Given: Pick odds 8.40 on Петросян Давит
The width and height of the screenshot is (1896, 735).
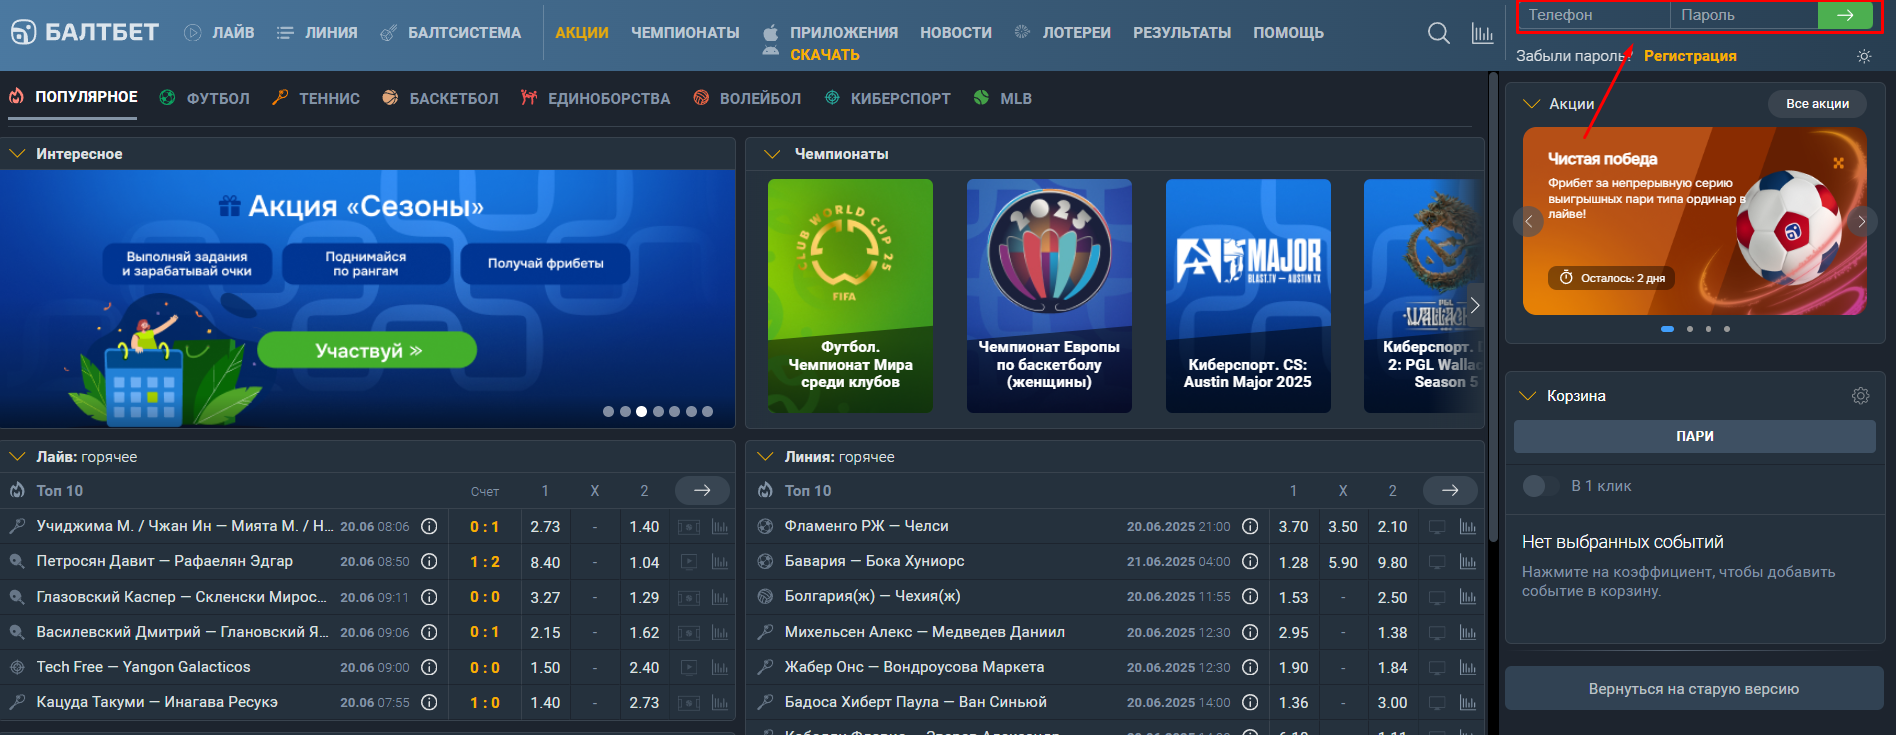Looking at the screenshot, I should (545, 562).
